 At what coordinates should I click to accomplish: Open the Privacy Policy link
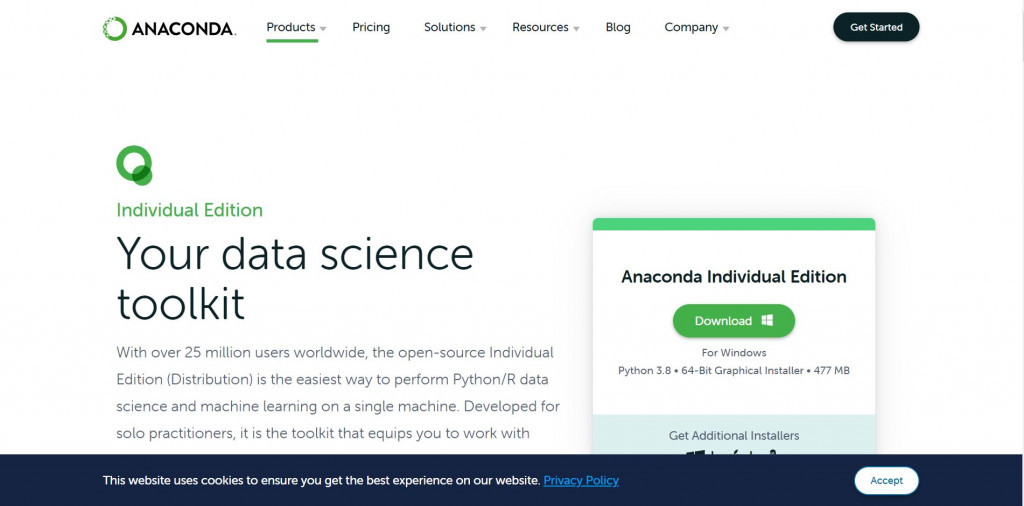581,480
